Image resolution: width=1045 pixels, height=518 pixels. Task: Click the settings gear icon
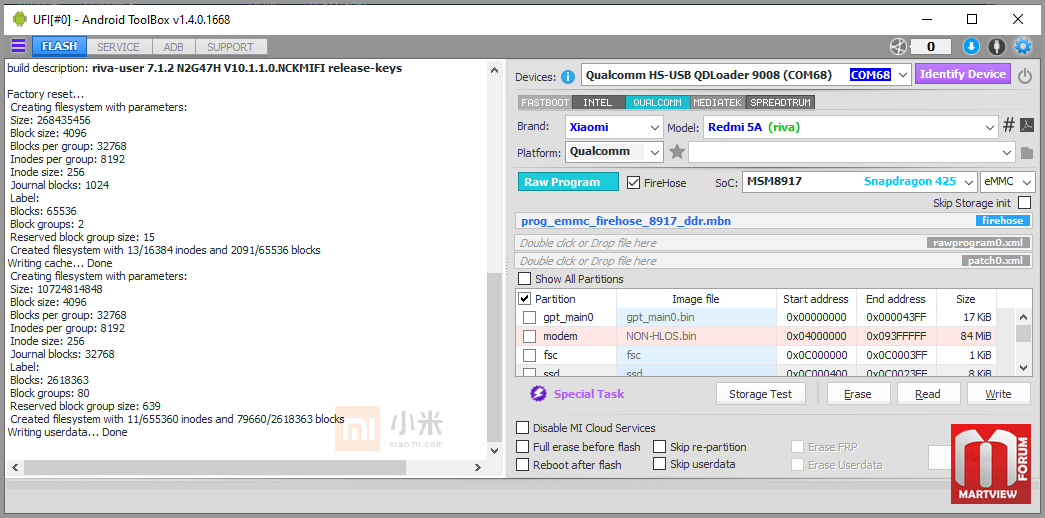point(1022,47)
